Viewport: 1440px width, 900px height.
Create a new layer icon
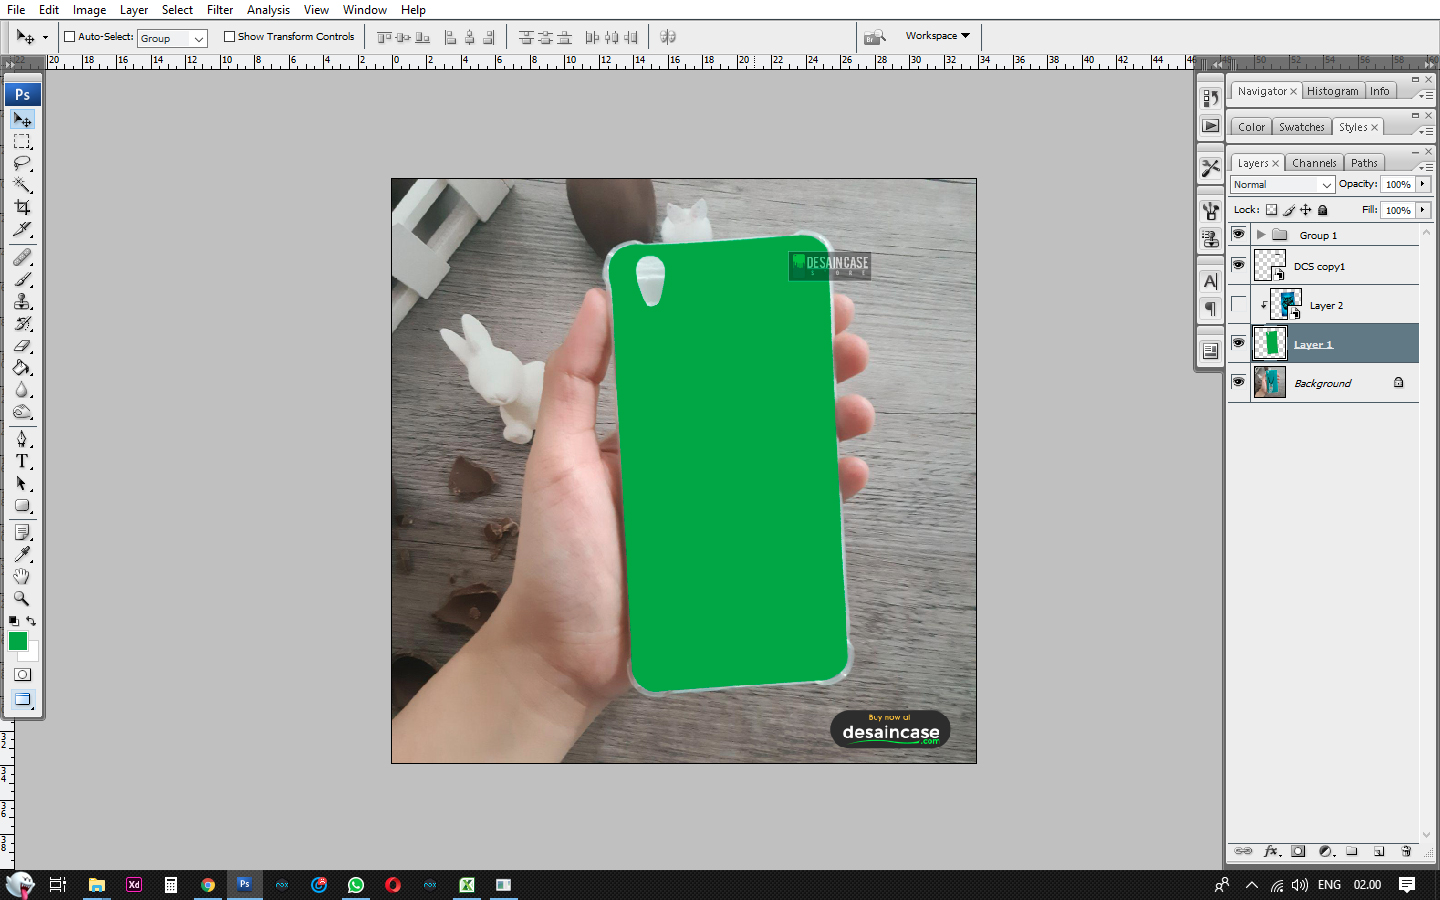pyautogui.click(x=1379, y=852)
